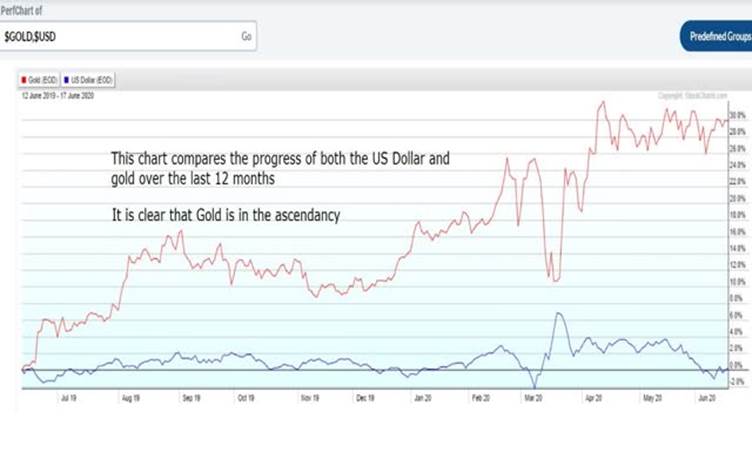Open the Predefined Groups menu
Viewport: 752px width, 452px height.
coord(719,36)
